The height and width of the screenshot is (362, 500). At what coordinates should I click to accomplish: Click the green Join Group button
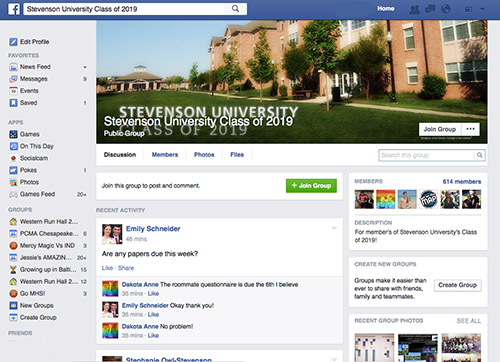pyautogui.click(x=311, y=186)
